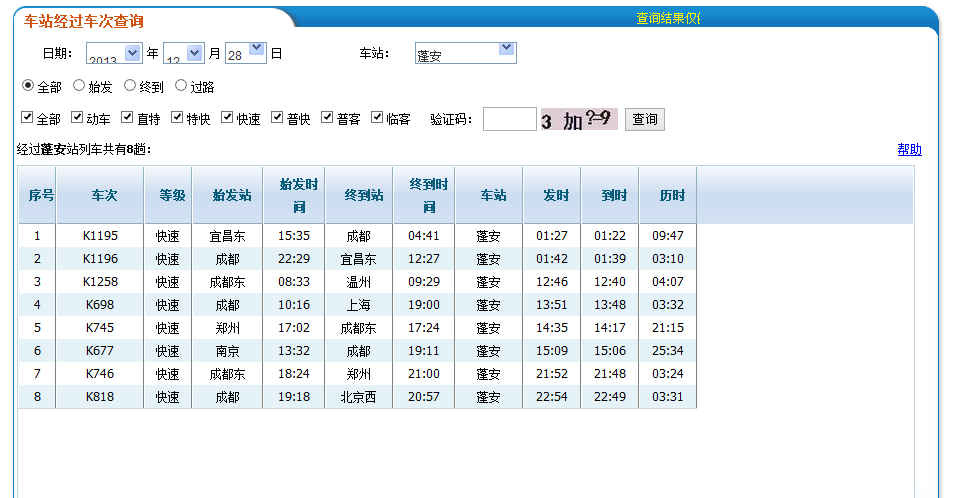Uncheck the 动车 checkbox

click(78, 118)
